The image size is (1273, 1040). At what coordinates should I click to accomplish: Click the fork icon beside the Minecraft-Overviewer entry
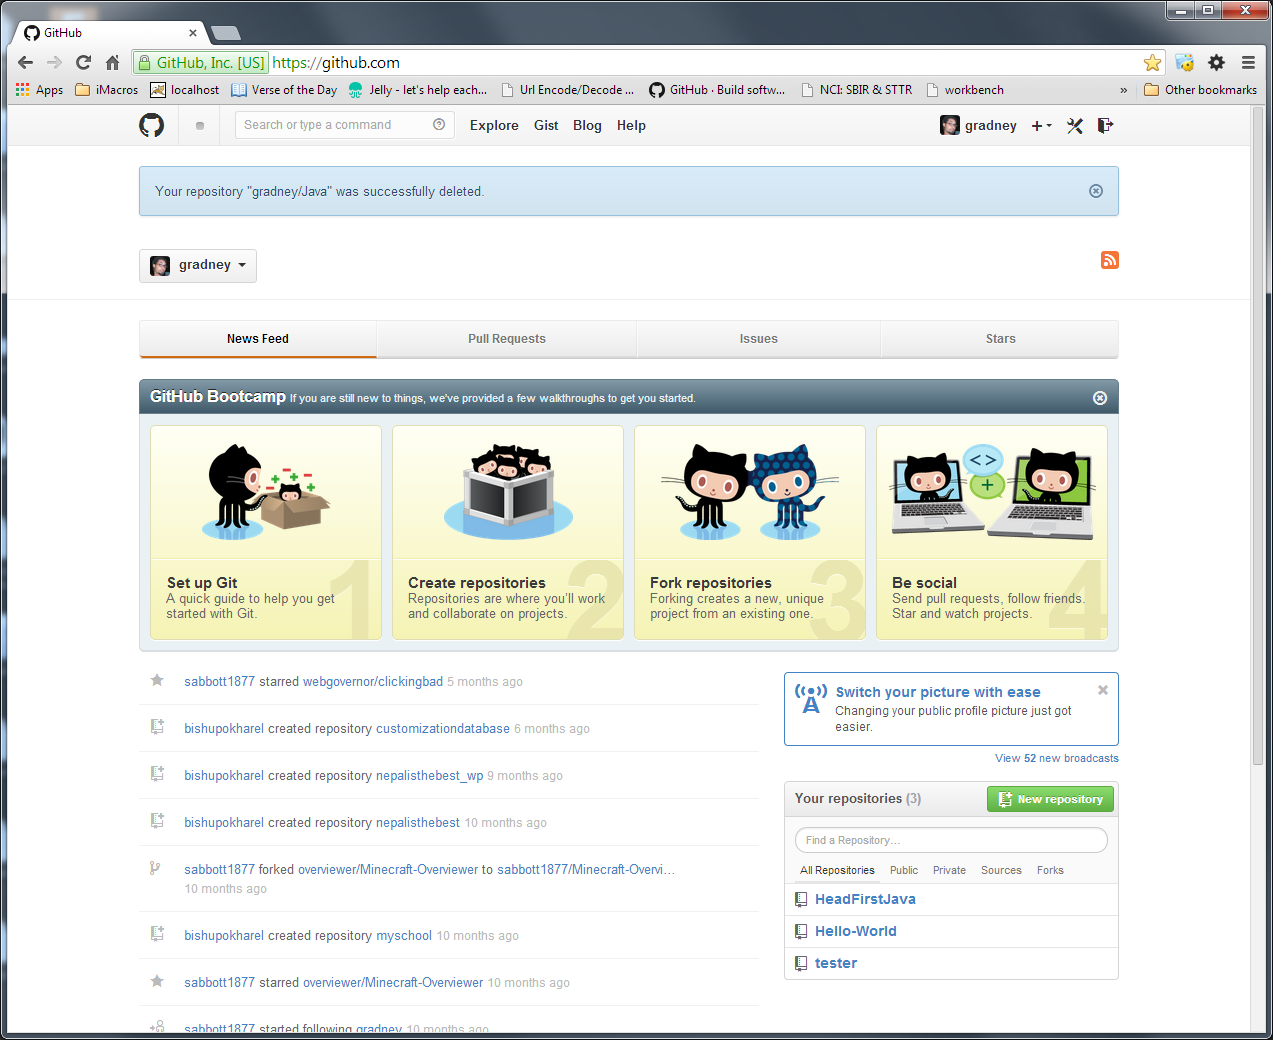pyautogui.click(x=157, y=869)
